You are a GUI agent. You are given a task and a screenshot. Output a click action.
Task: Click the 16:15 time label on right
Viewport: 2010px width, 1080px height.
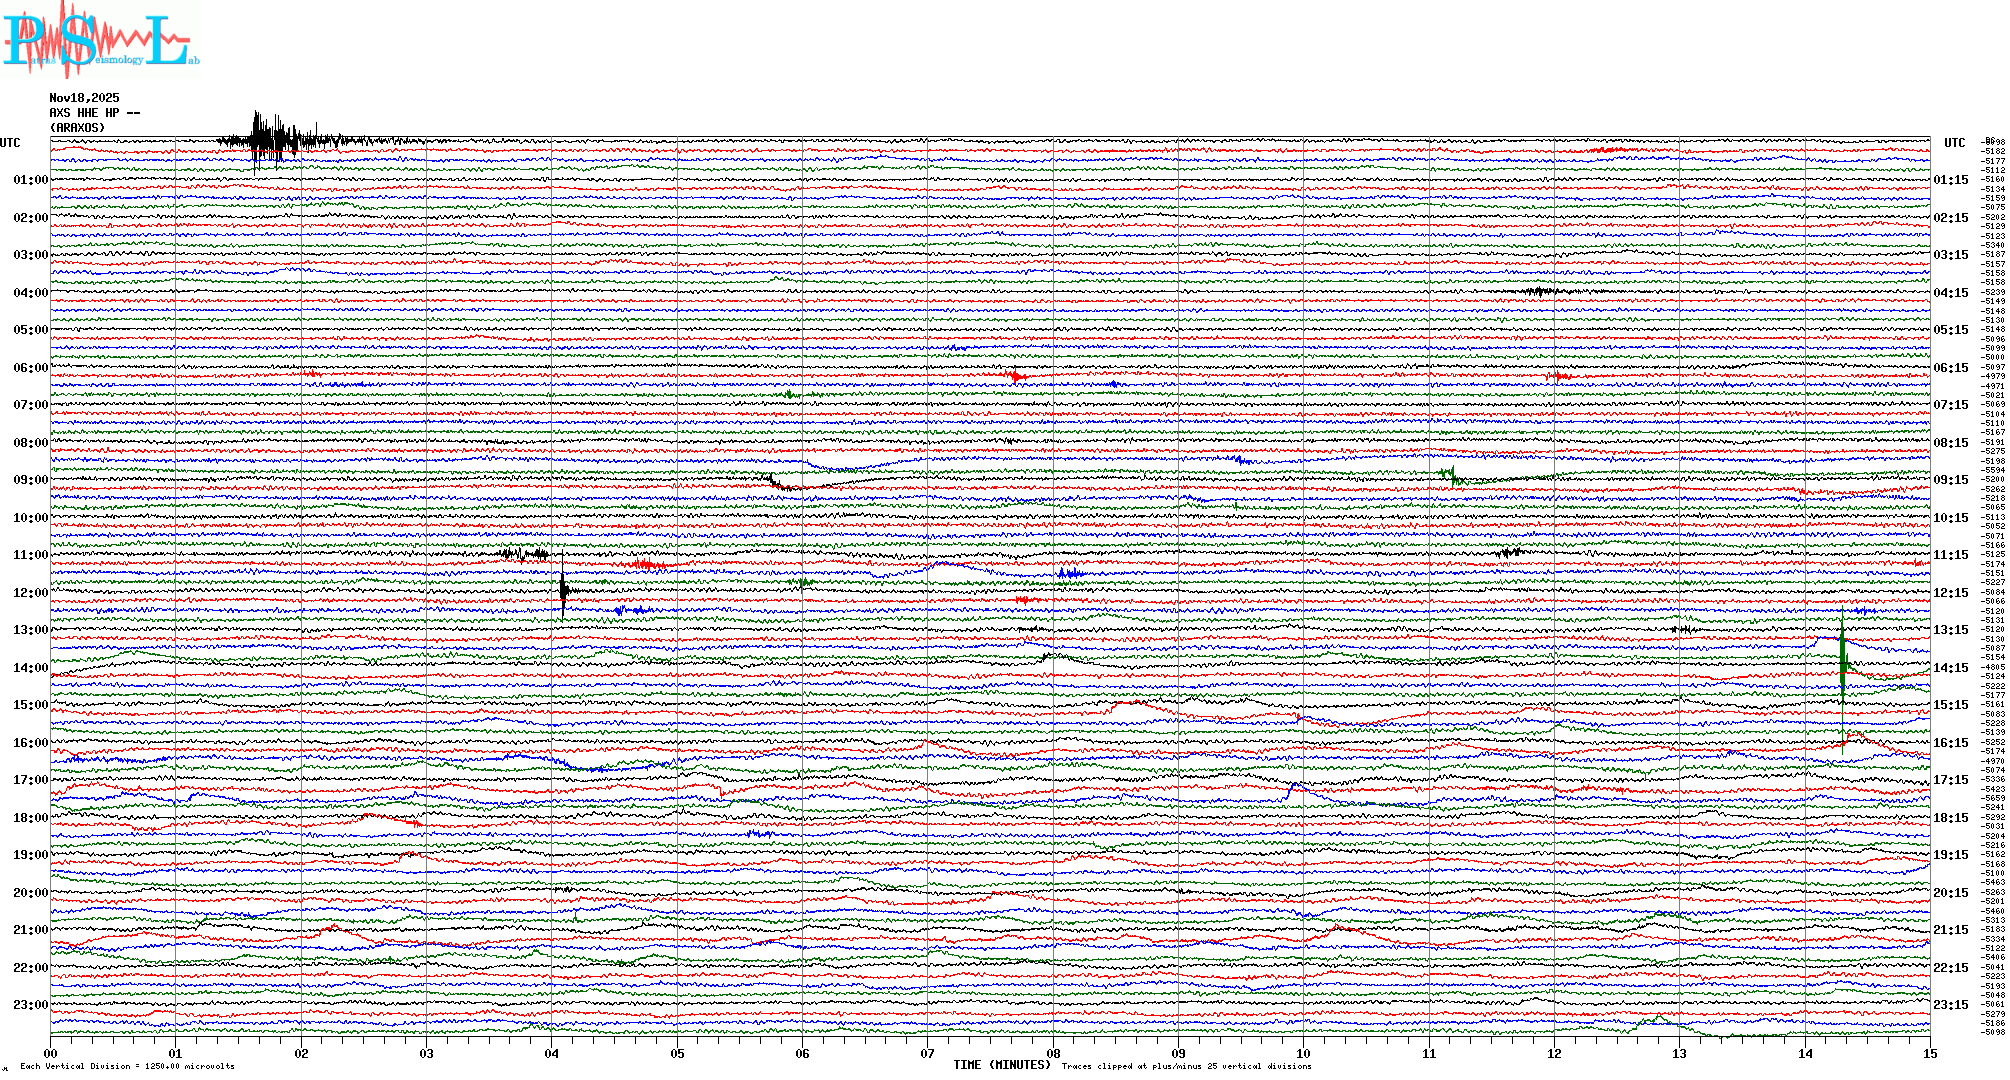coord(1950,743)
